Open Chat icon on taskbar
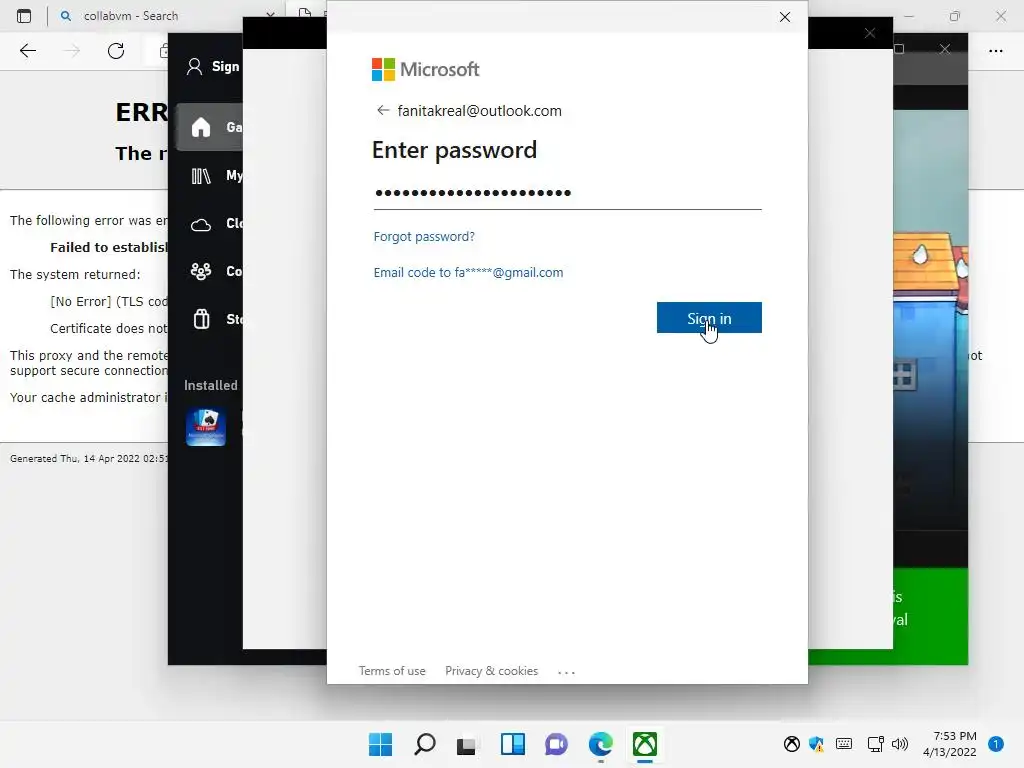This screenshot has width=1024, height=768. click(x=556, y=744)
